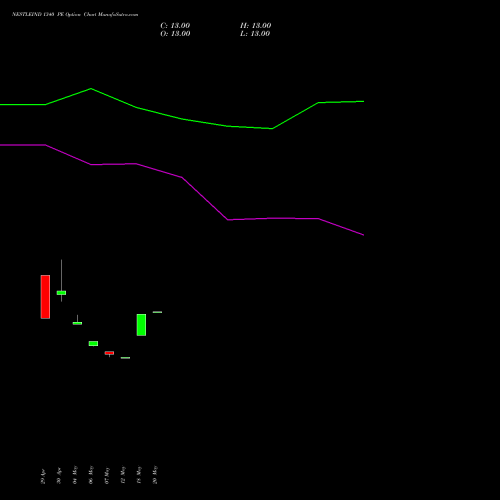Click the '30 Apr' date axis label
Screen dimensions: 500x500
[59, 476]
